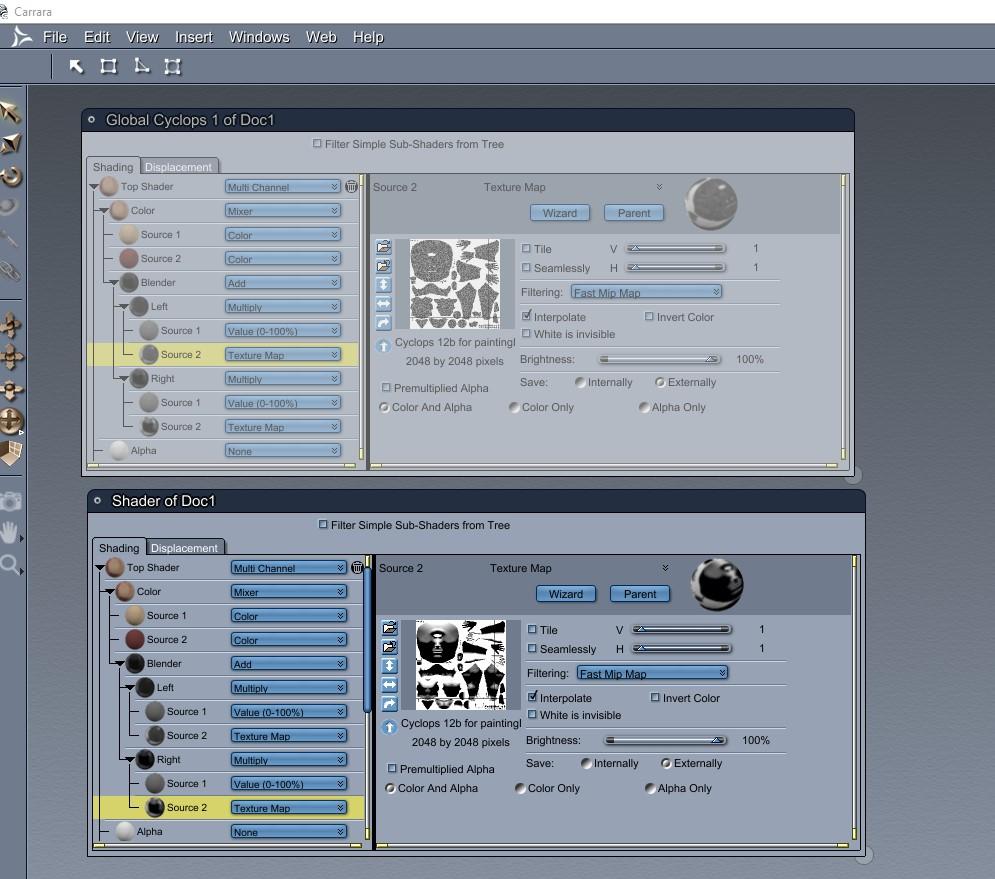
Task: Select Color Only radio in Global Cyclops panel
Action: [514, 407]
